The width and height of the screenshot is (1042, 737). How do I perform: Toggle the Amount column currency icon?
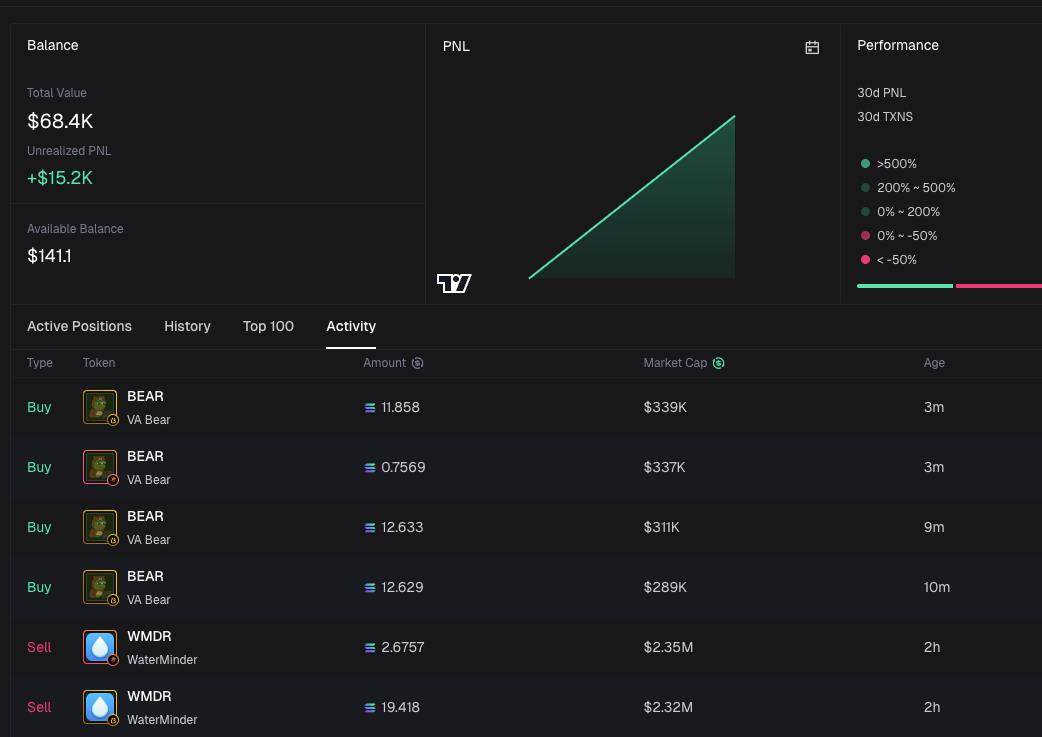[x=417, y=363]
